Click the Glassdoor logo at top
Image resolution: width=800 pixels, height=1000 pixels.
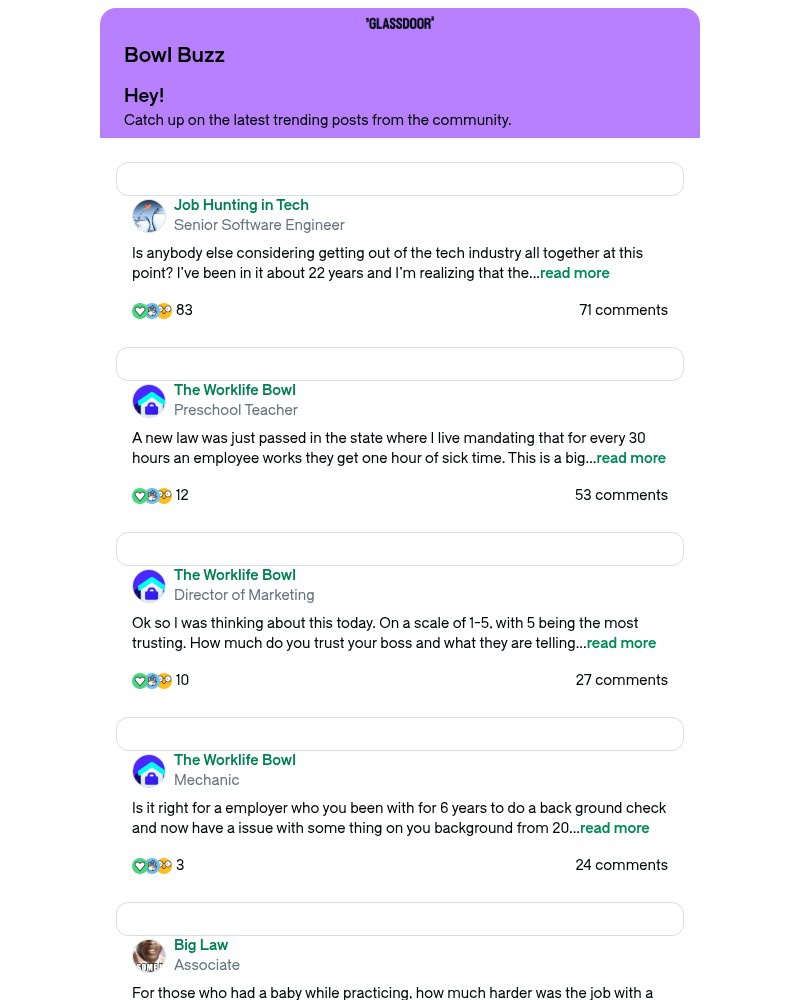(400, 23)
